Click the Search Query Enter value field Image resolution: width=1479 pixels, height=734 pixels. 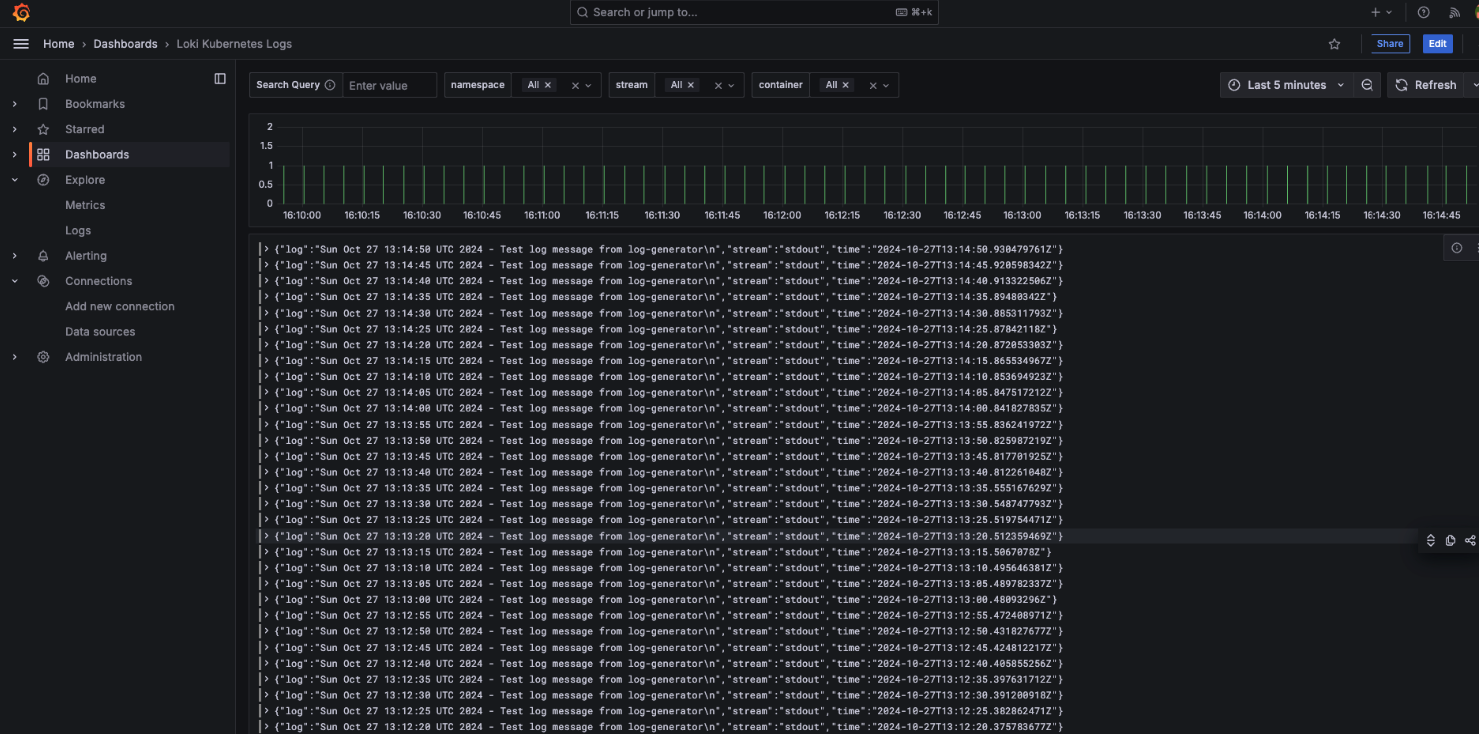pos(390,85)
